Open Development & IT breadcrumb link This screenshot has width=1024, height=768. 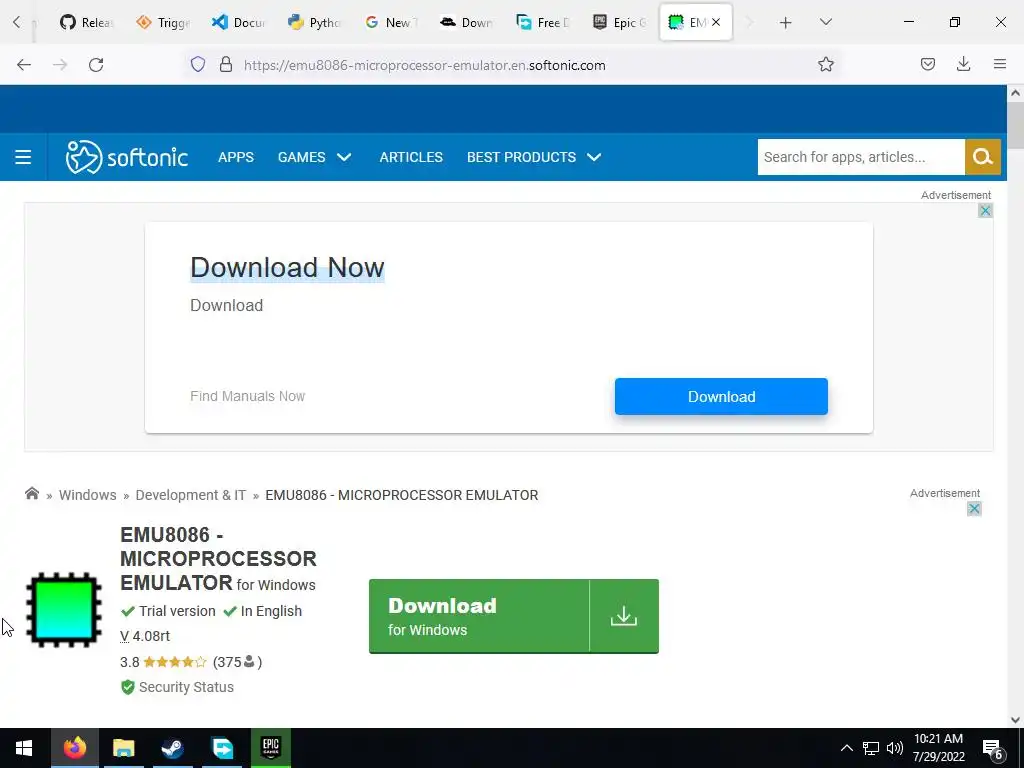tap(191, 495)
